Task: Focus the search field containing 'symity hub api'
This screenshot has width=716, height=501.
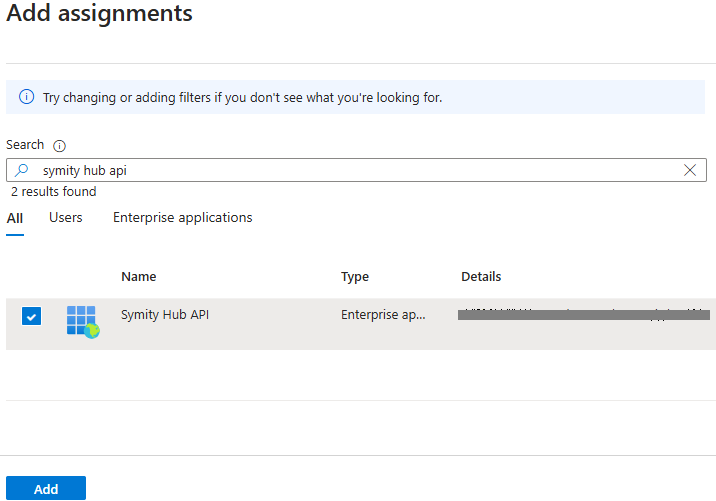Action: pos(350,170)
